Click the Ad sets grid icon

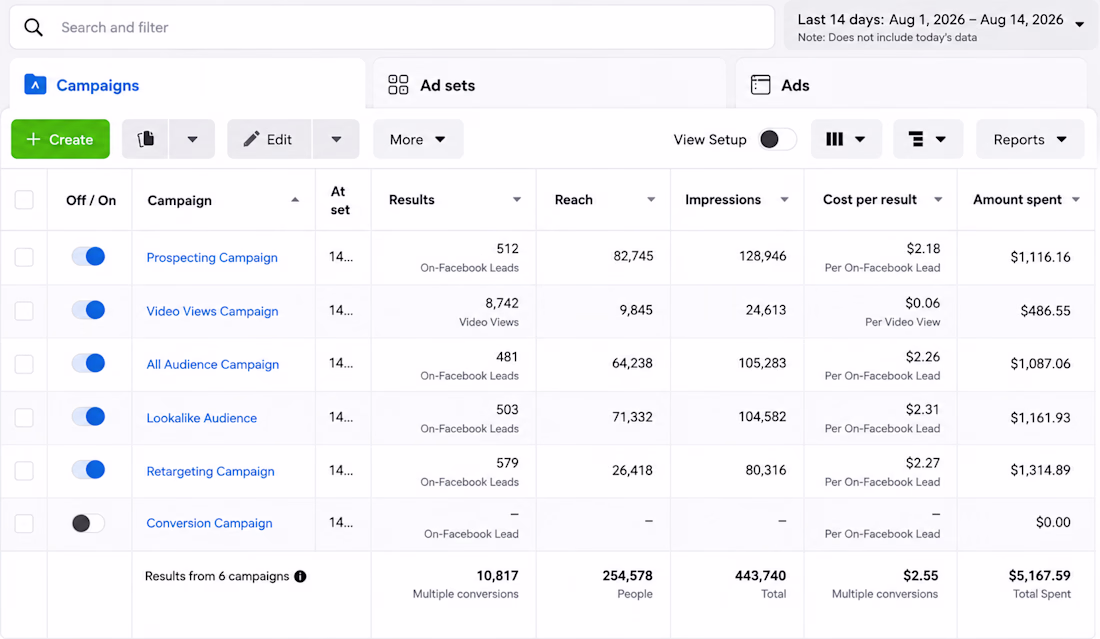pyautogui.click(x=398, y=85)
